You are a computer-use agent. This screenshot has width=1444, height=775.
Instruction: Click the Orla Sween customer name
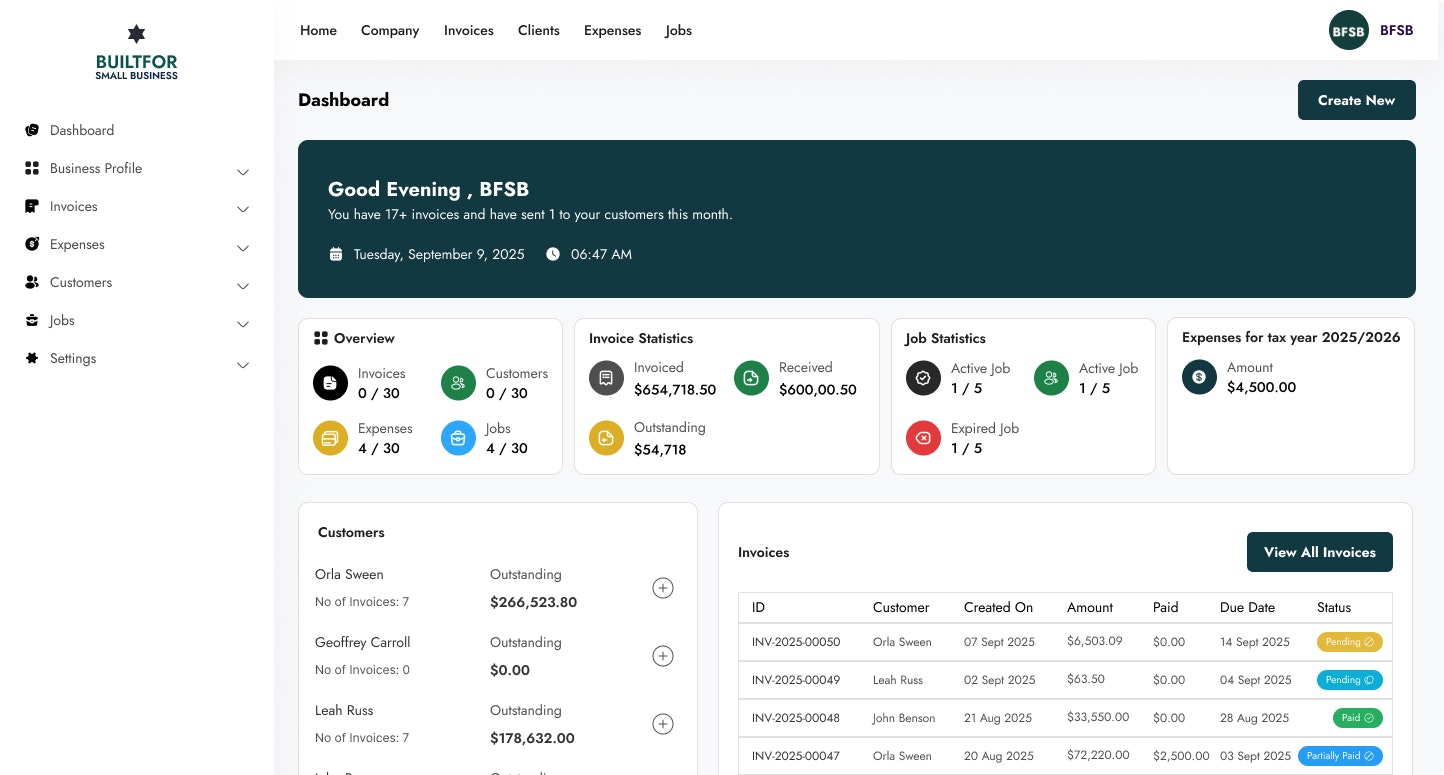click(349, 574)
